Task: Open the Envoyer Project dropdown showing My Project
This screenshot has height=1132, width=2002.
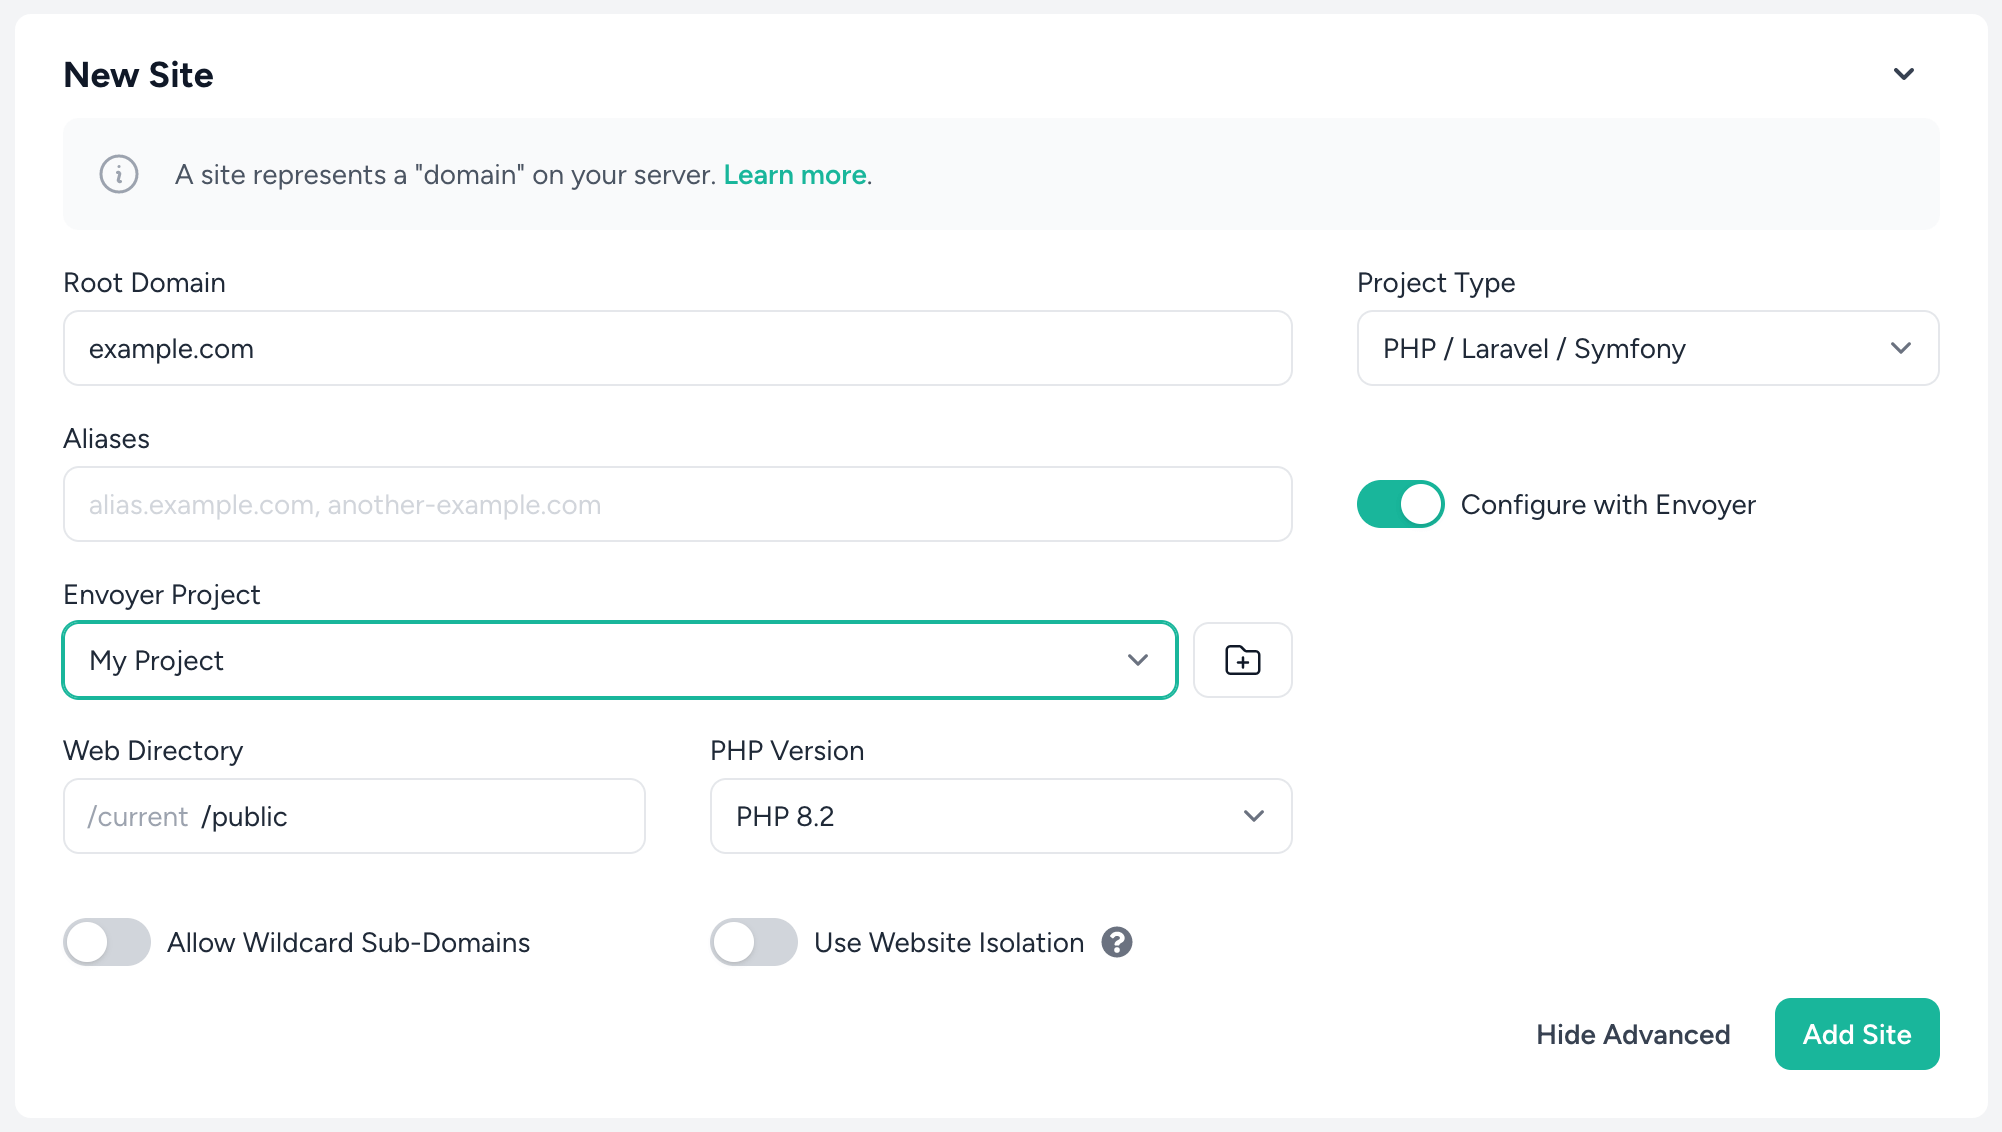Action: click(620, 660)
